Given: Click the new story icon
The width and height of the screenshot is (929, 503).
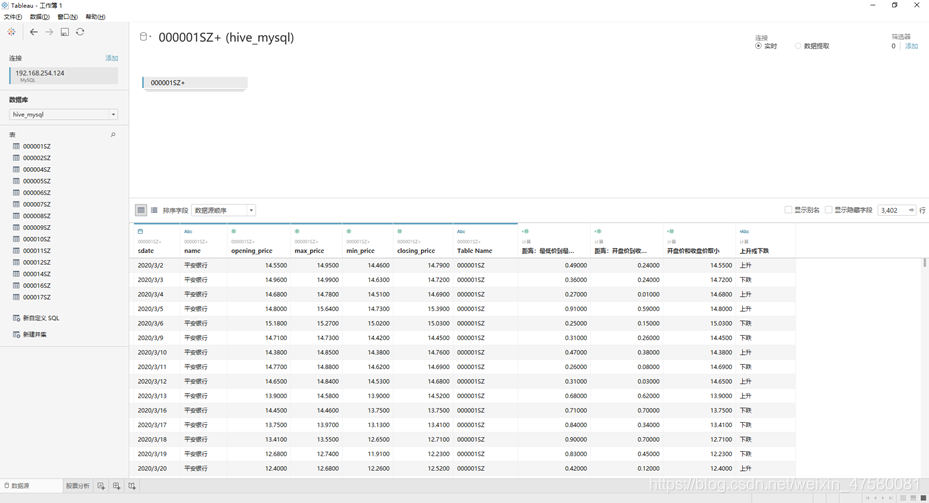Looking at the screenshot, I should click(x=132, y=486).
